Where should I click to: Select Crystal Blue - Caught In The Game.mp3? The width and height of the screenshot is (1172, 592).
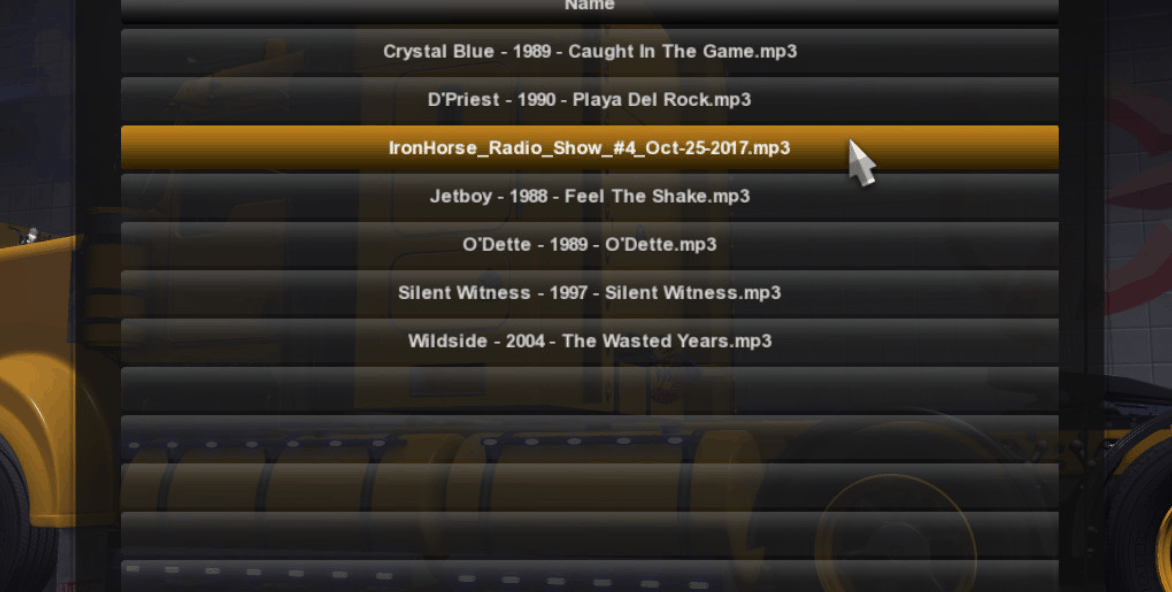(x=590, y=52)
